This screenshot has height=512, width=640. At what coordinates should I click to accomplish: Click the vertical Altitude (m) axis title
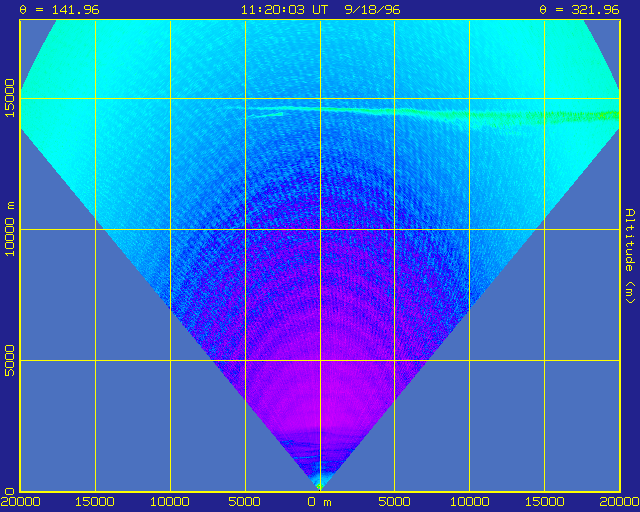[x=630, y=256]
